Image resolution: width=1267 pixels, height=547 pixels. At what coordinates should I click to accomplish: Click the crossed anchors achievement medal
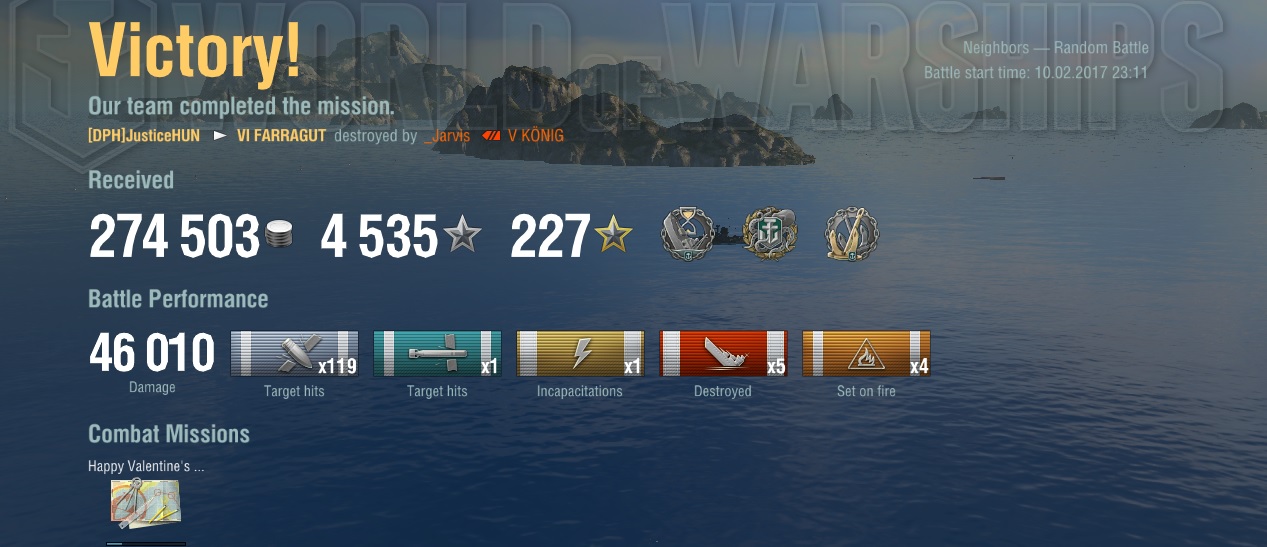pyautogui.click(x=852, y=236)
